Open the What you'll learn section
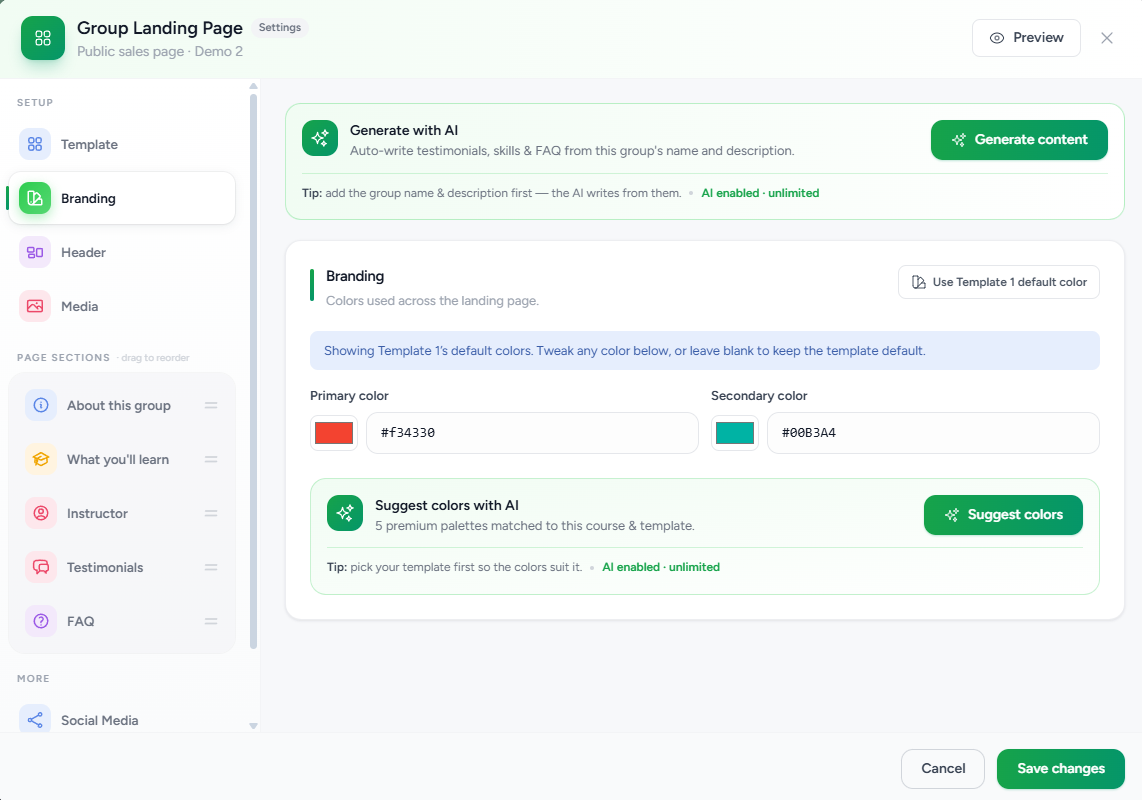 pyautogui.click(x=122, y=459)
